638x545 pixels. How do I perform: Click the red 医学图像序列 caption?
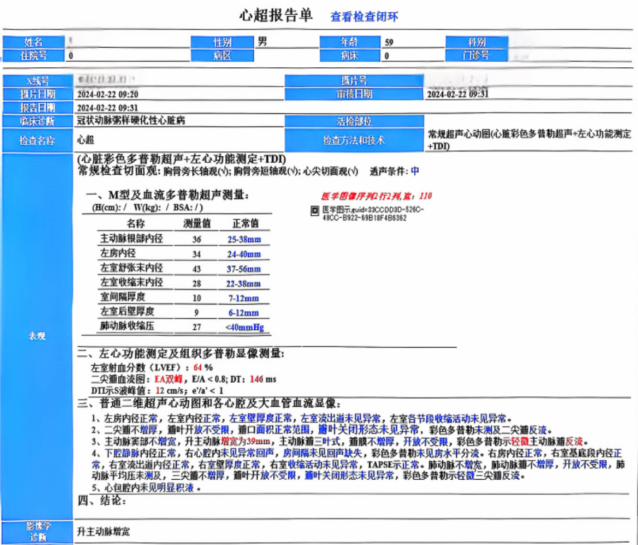click(376, 196)
